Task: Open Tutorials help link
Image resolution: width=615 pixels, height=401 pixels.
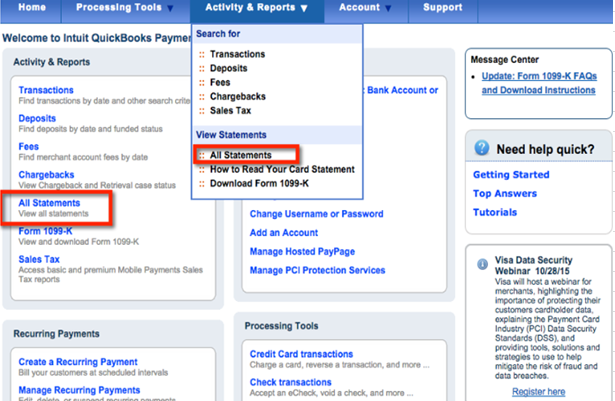Action: (x=495, y=213)
